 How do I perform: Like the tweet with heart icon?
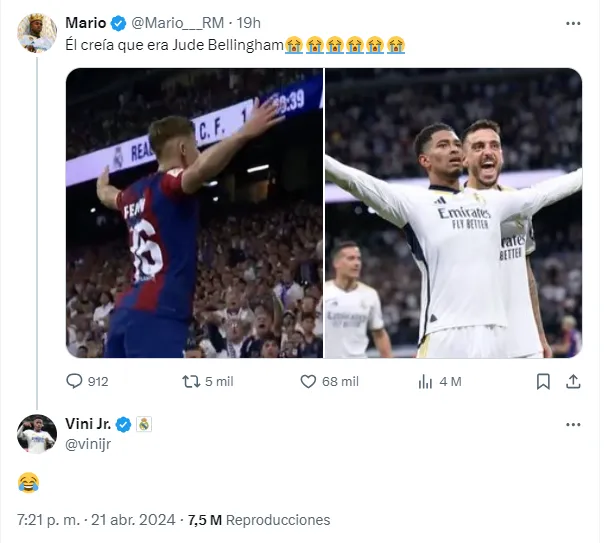pos(310,381)
